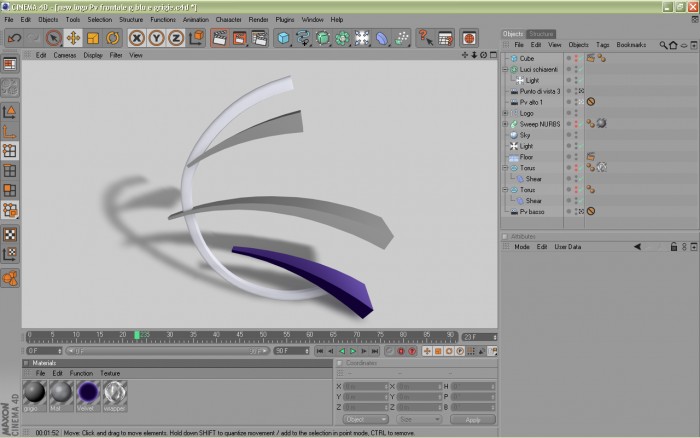
Task: Select the Move tool icon
Action: coord(73,38)
